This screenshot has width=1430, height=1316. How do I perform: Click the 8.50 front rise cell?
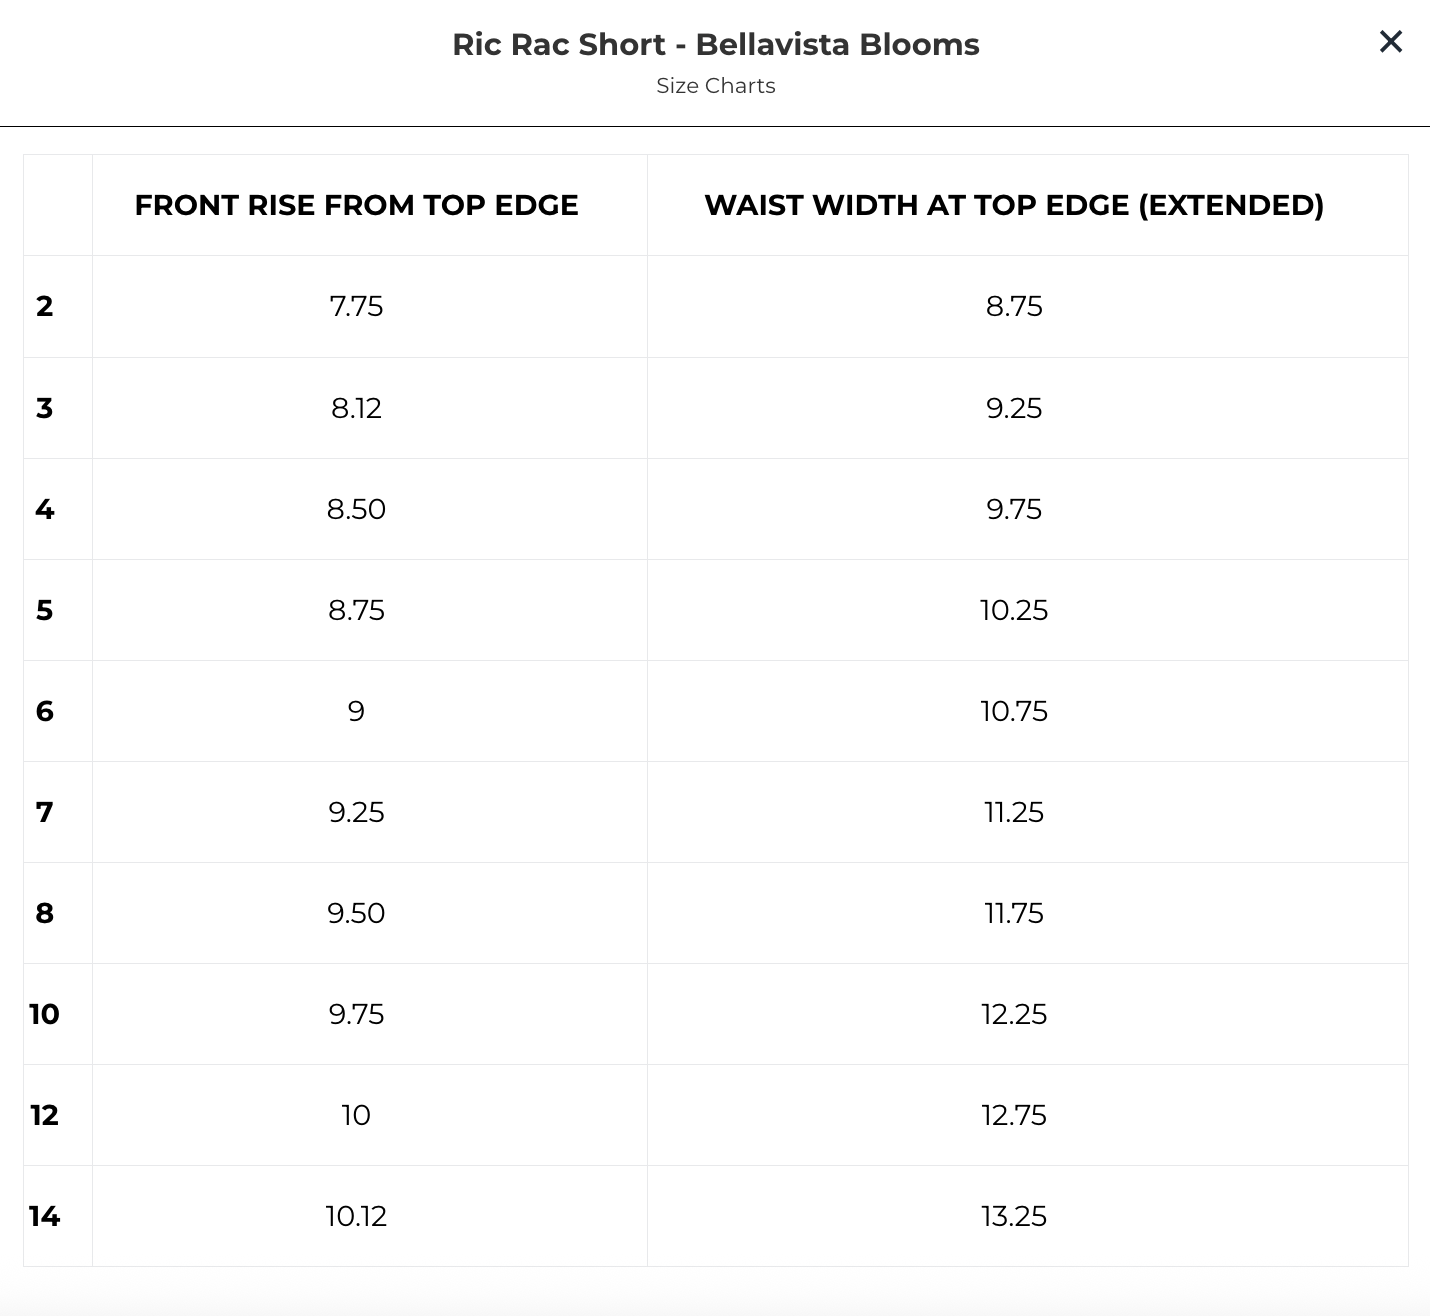pyautogui.click(x=356, y=509)
